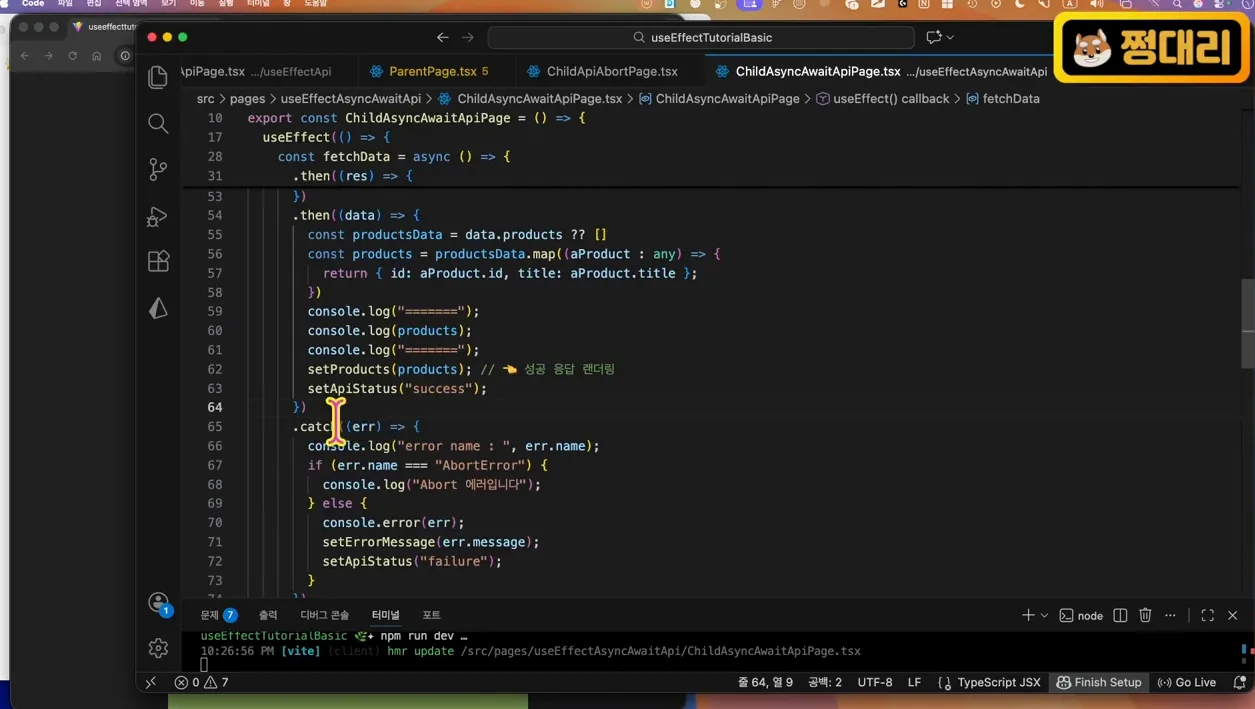Start Go Live server
This screenshot has width=1255, height=709.
pyautogui.click(x=1187, y=682)
